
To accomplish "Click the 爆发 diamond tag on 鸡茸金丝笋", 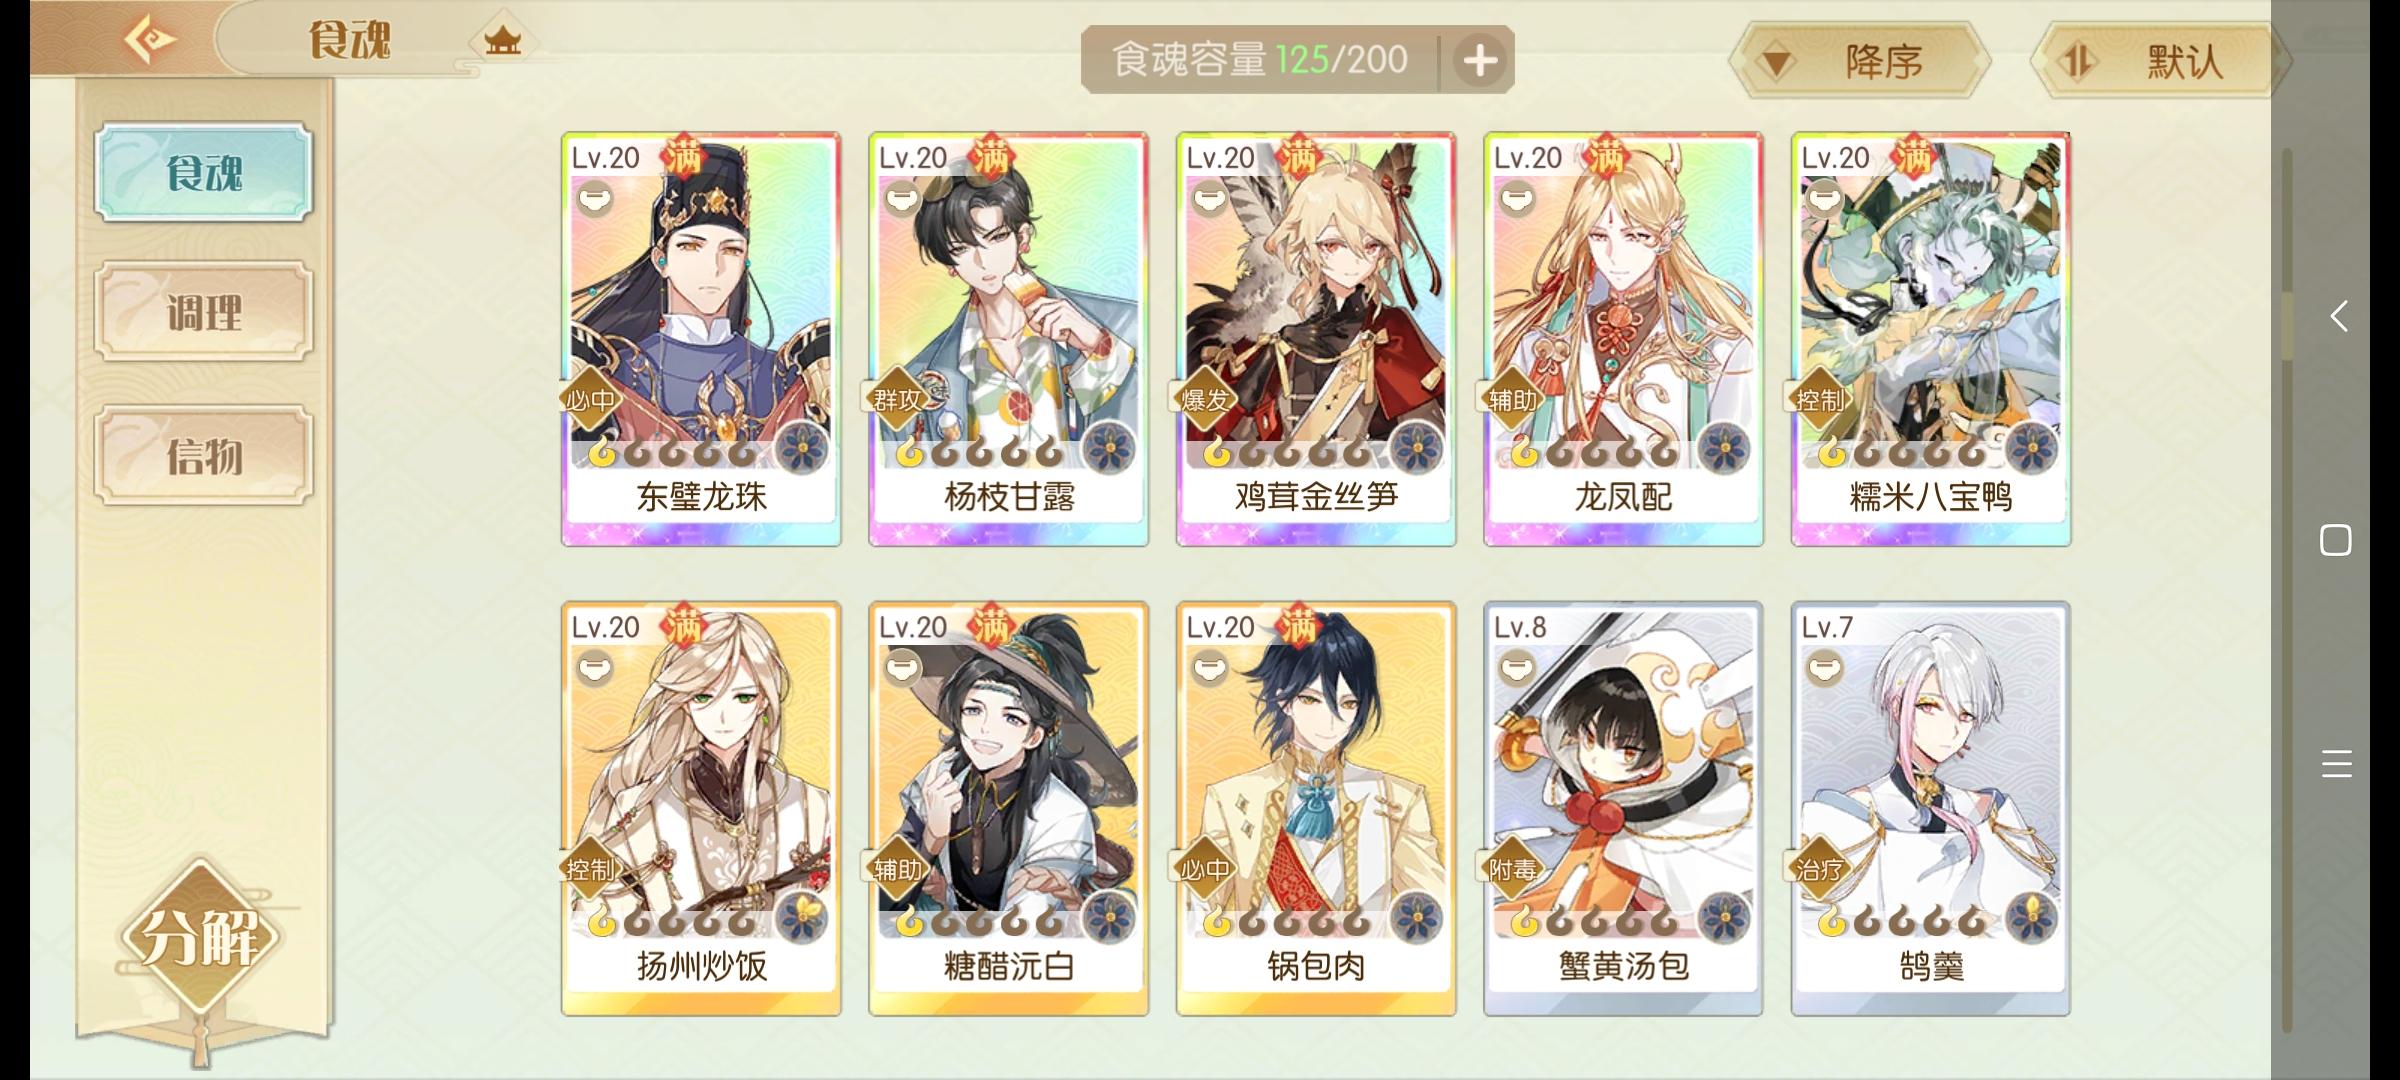I will click(x=1204, y=400).
